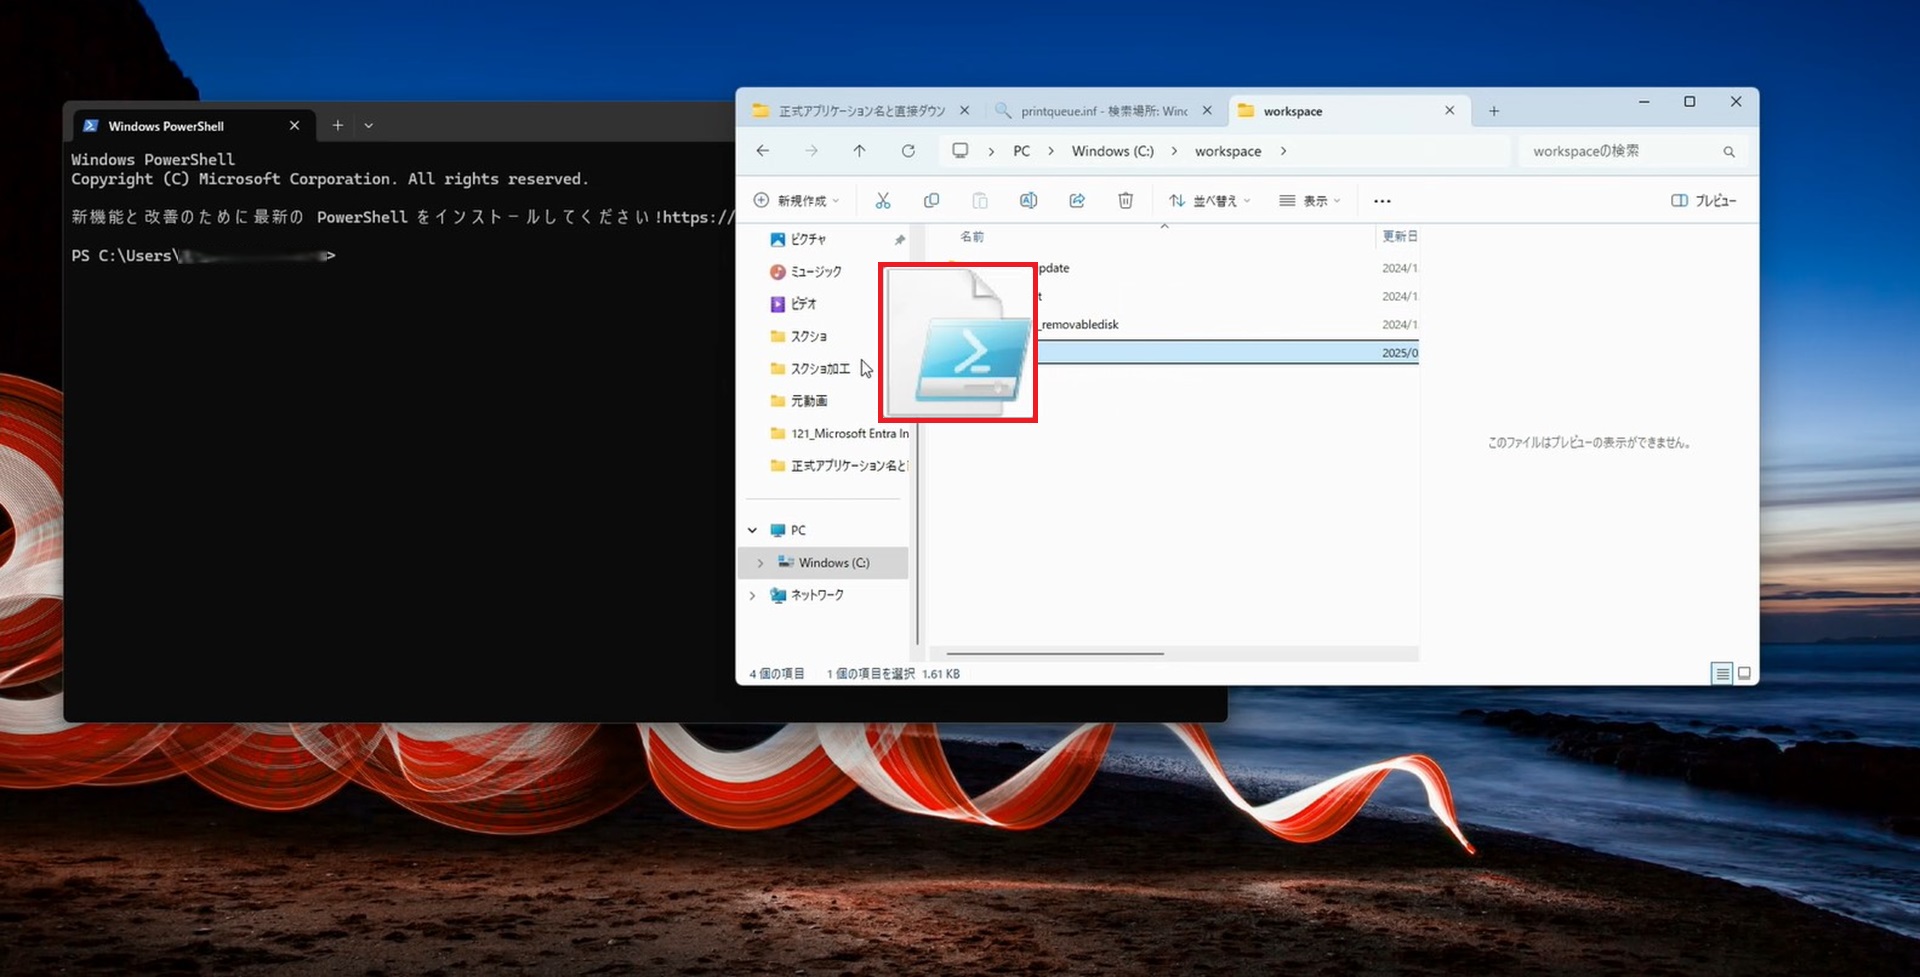The image size is (1920, 977).
Task: Toggle the プレビュー preview pane button
Action: [x=1704, y=201]
